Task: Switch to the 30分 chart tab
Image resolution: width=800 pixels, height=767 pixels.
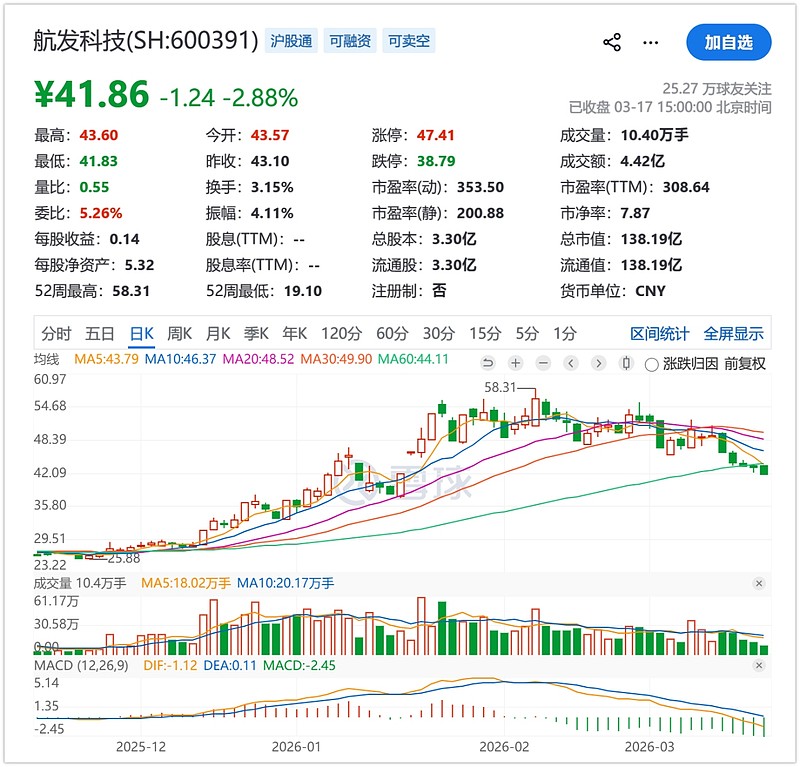Action: (439, 334)
